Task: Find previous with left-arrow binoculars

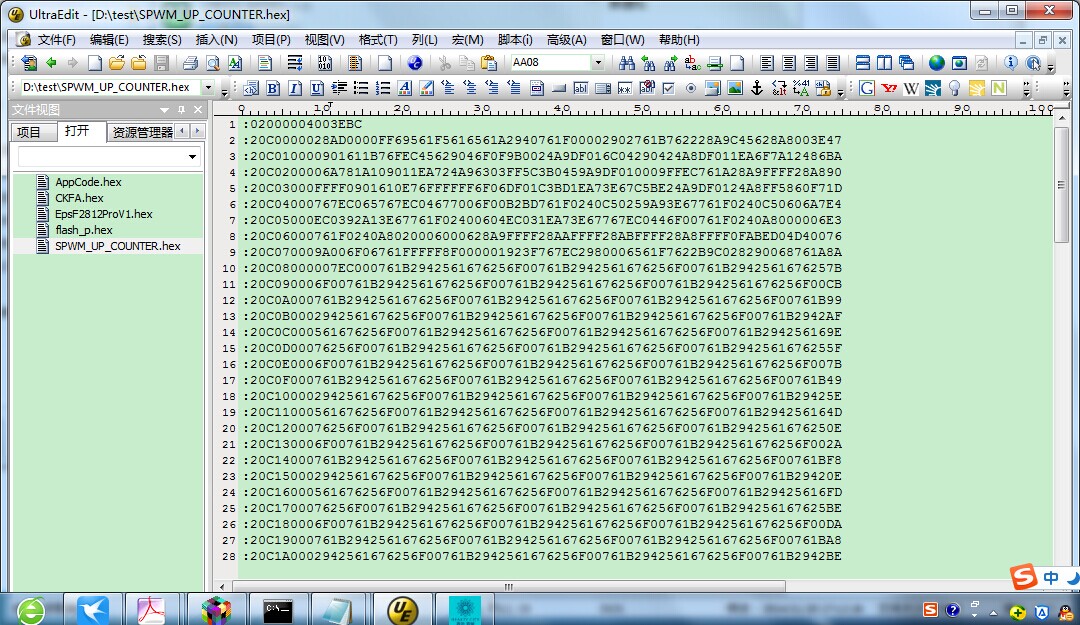Action: (x=648, y=63)
